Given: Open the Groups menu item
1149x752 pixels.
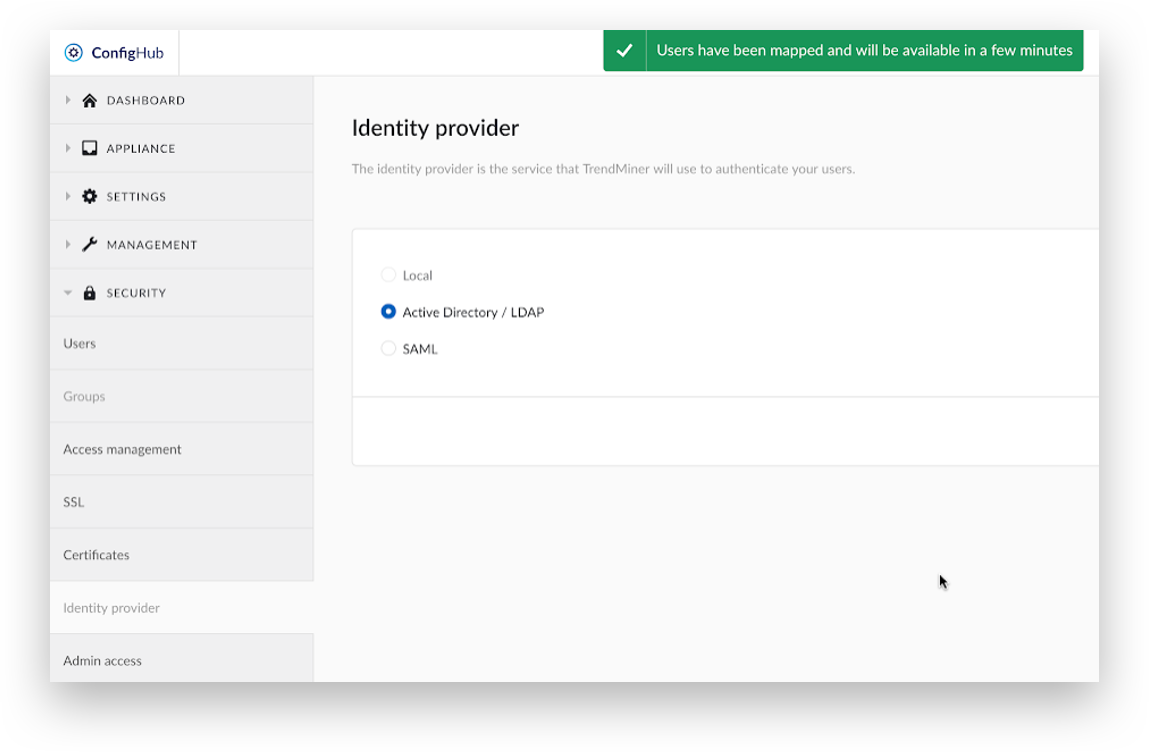Looking at the screenshot, I should pos(182,396).
